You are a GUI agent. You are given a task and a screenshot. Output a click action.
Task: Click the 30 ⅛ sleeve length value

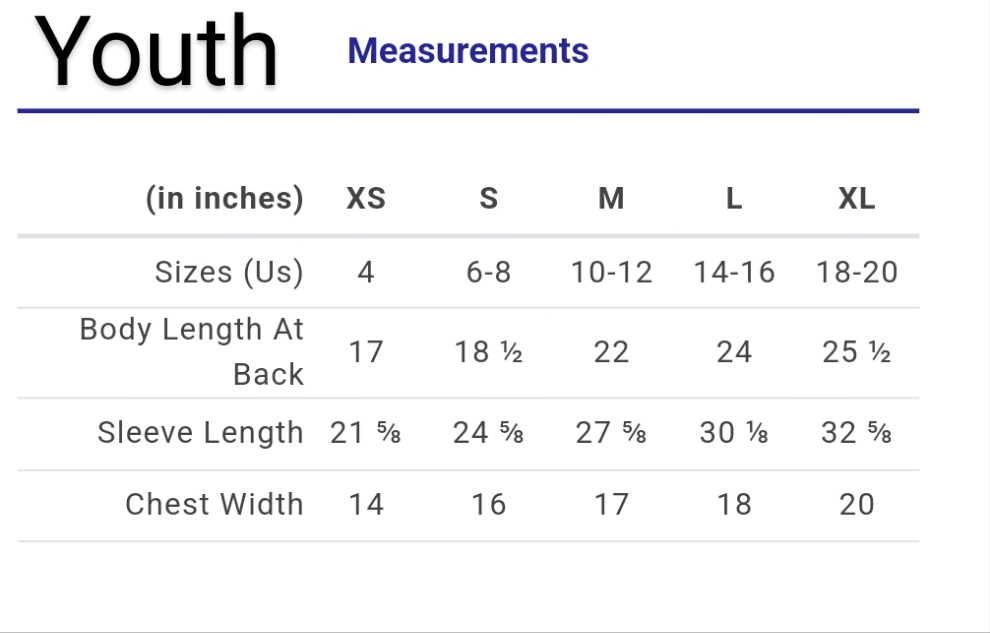tap(734, 433)
